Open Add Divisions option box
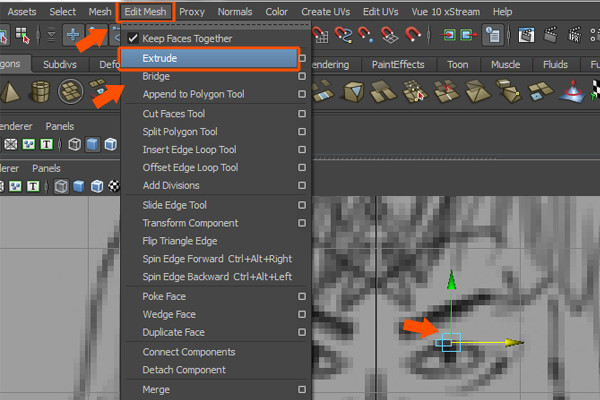This screenshot has width=600, height=400. pyautogui.click(x=302, y=186)
